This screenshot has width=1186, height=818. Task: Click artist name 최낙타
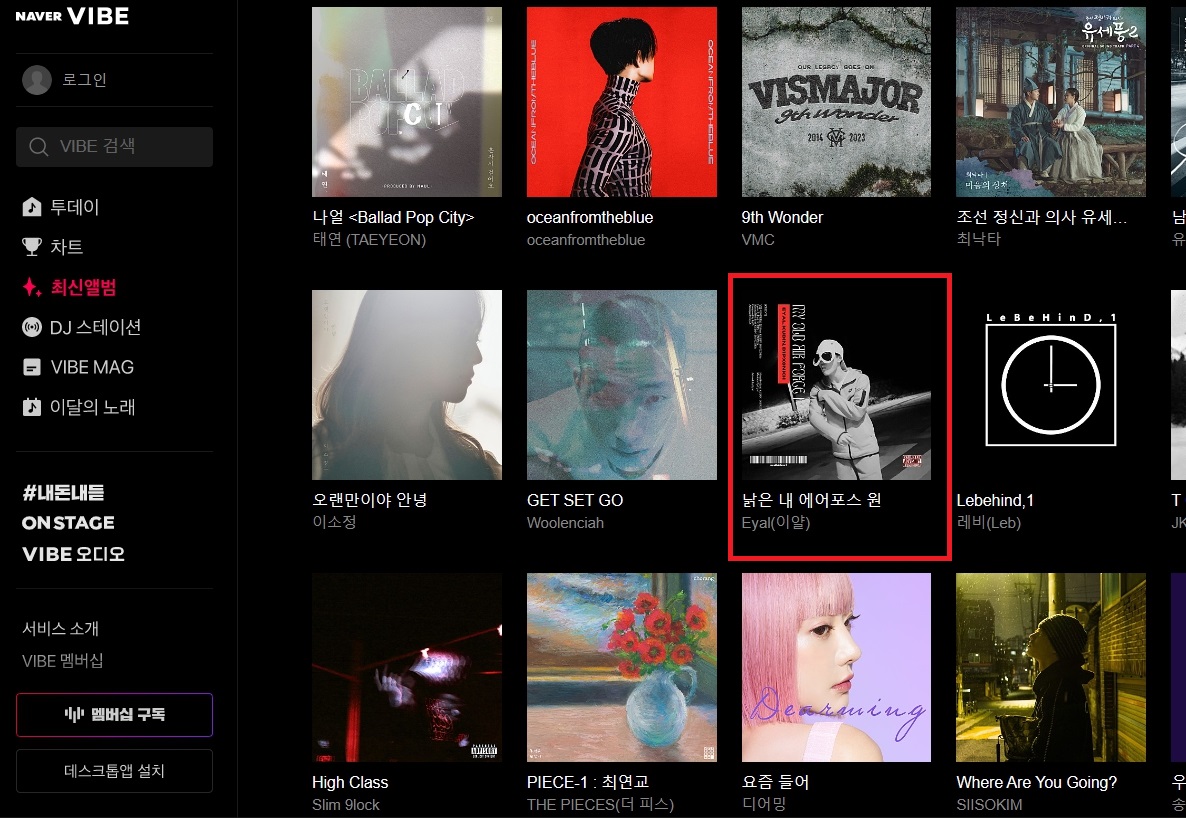tap(979, 240)
